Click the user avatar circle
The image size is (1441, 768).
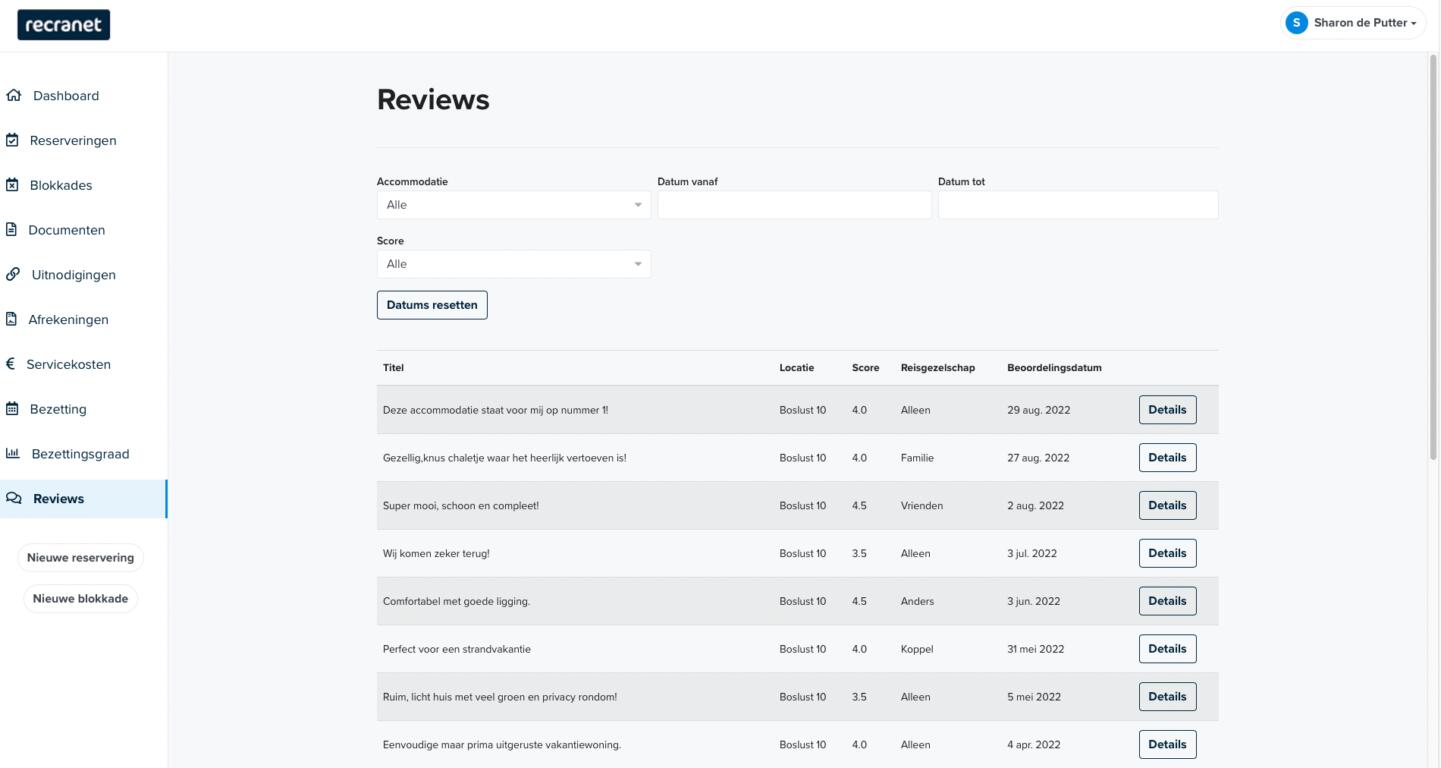pos(1297,23)
